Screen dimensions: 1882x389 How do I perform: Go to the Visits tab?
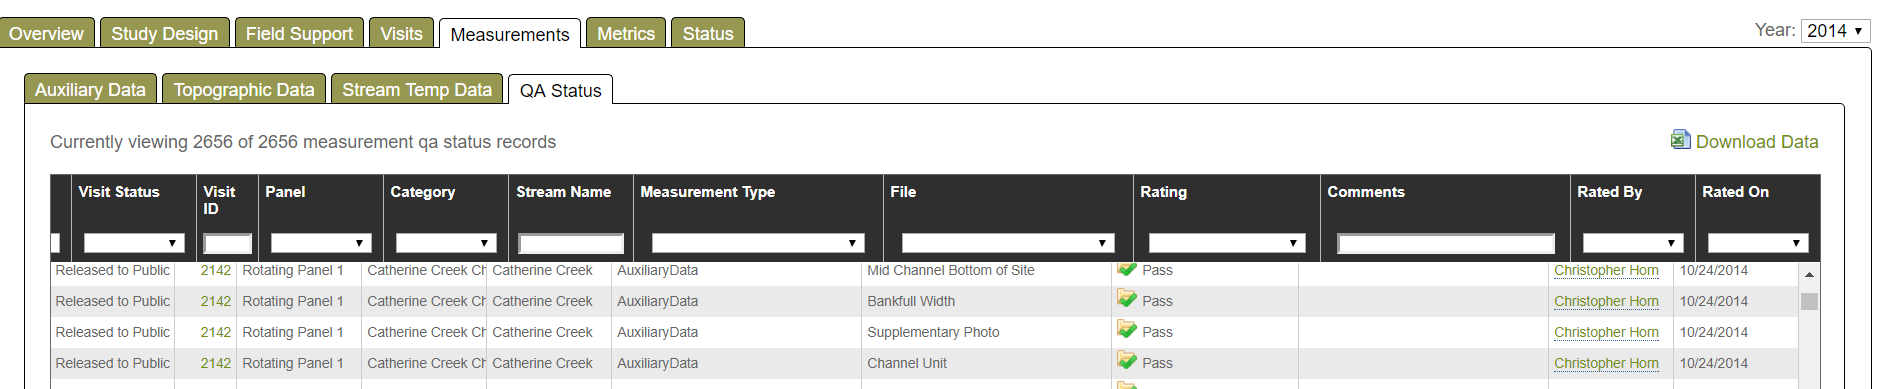[402, 33]
